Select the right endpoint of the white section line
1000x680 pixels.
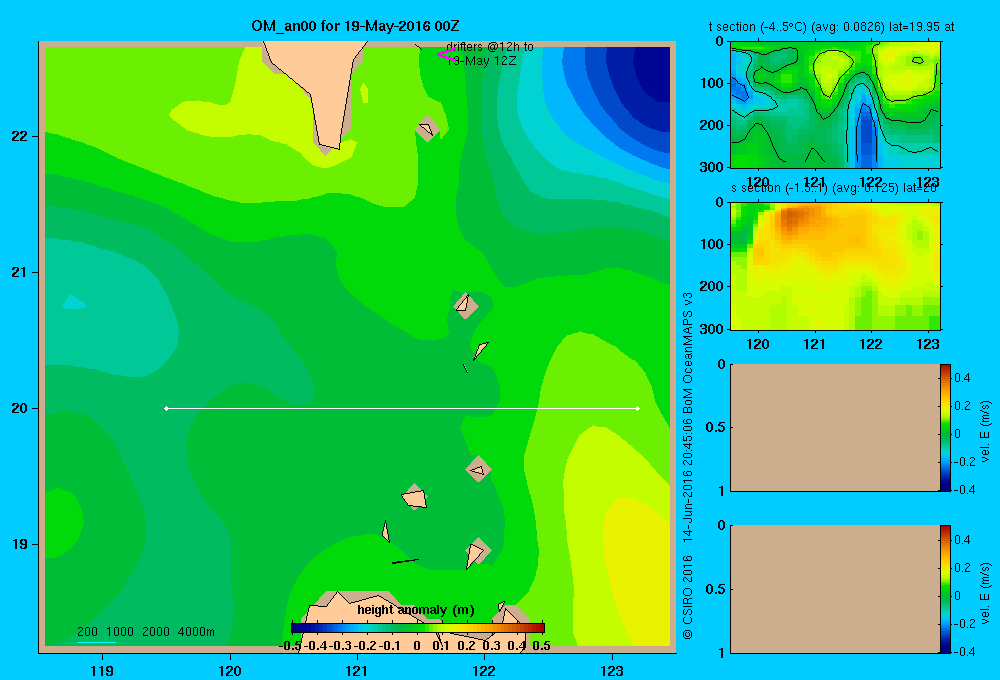638,408
